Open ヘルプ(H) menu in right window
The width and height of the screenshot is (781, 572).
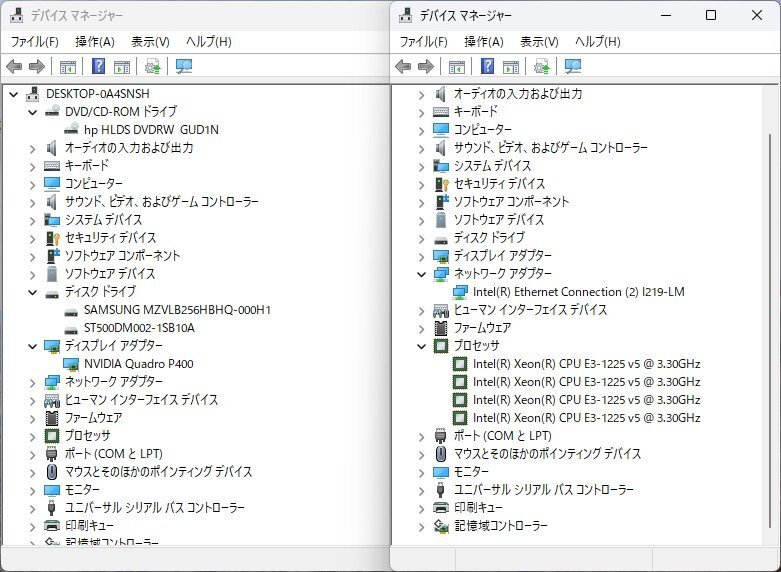[598, 42]
